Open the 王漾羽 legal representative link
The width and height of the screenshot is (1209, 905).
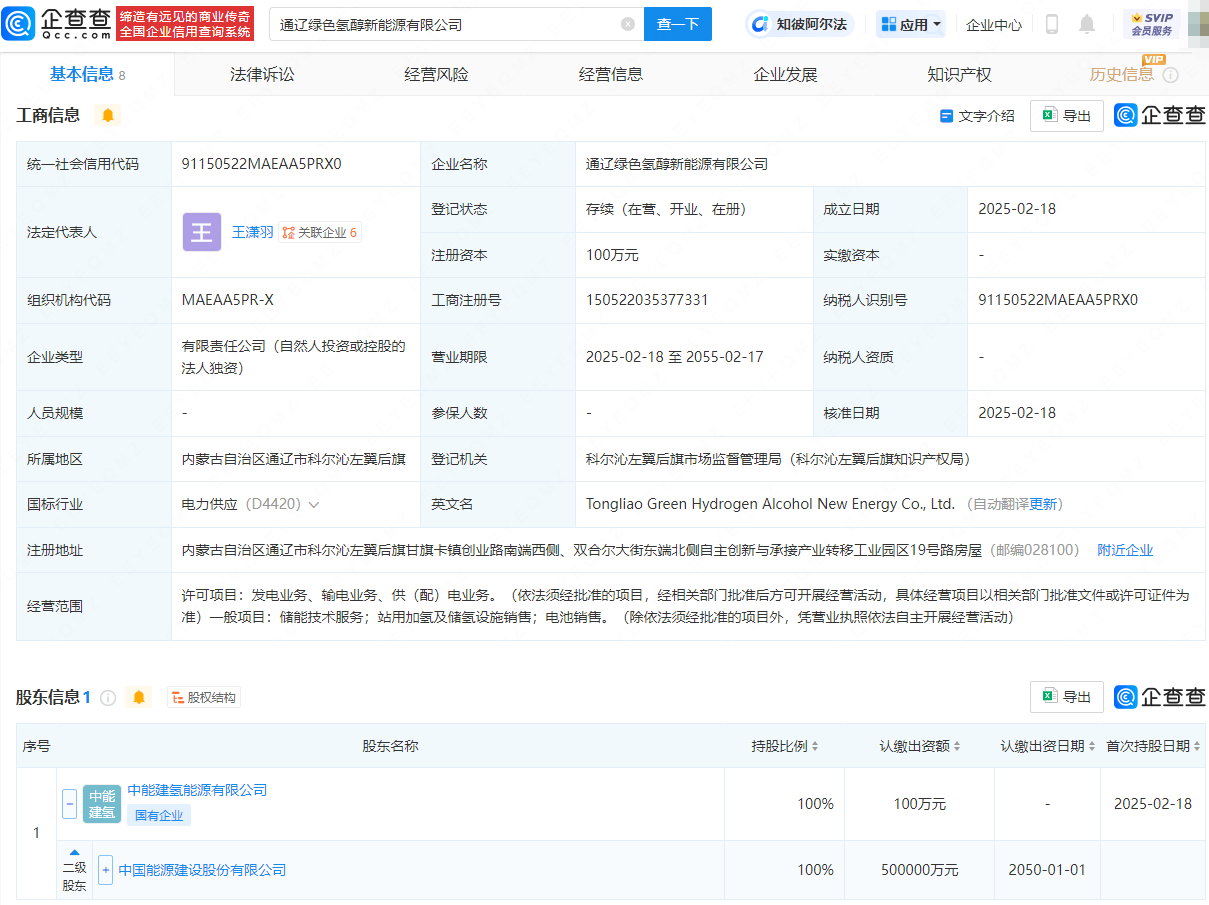pyautogui.click(x=252, y=232)
